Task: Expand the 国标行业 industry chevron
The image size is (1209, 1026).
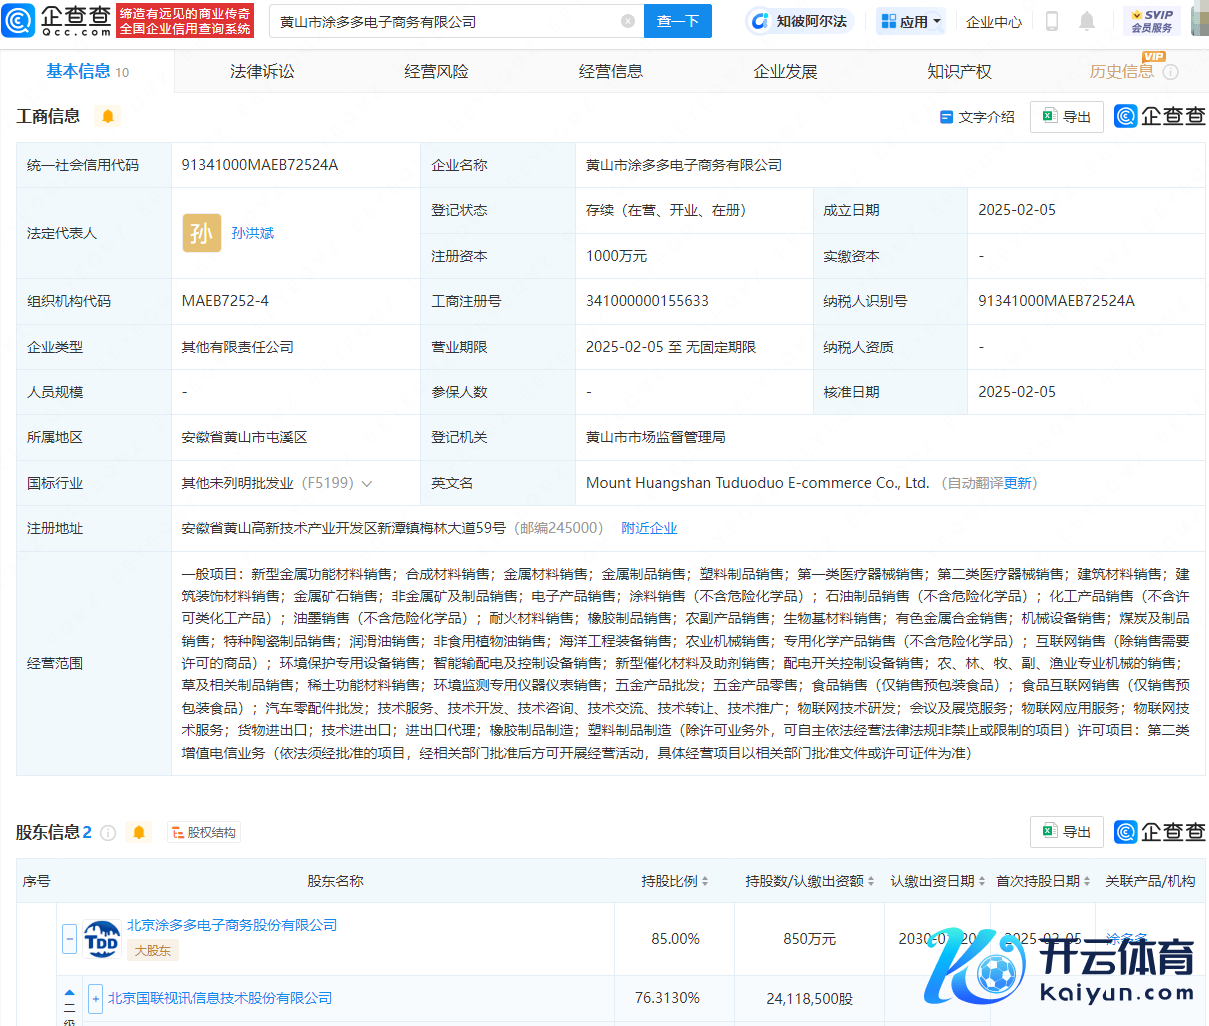Action: pos(367,484)
